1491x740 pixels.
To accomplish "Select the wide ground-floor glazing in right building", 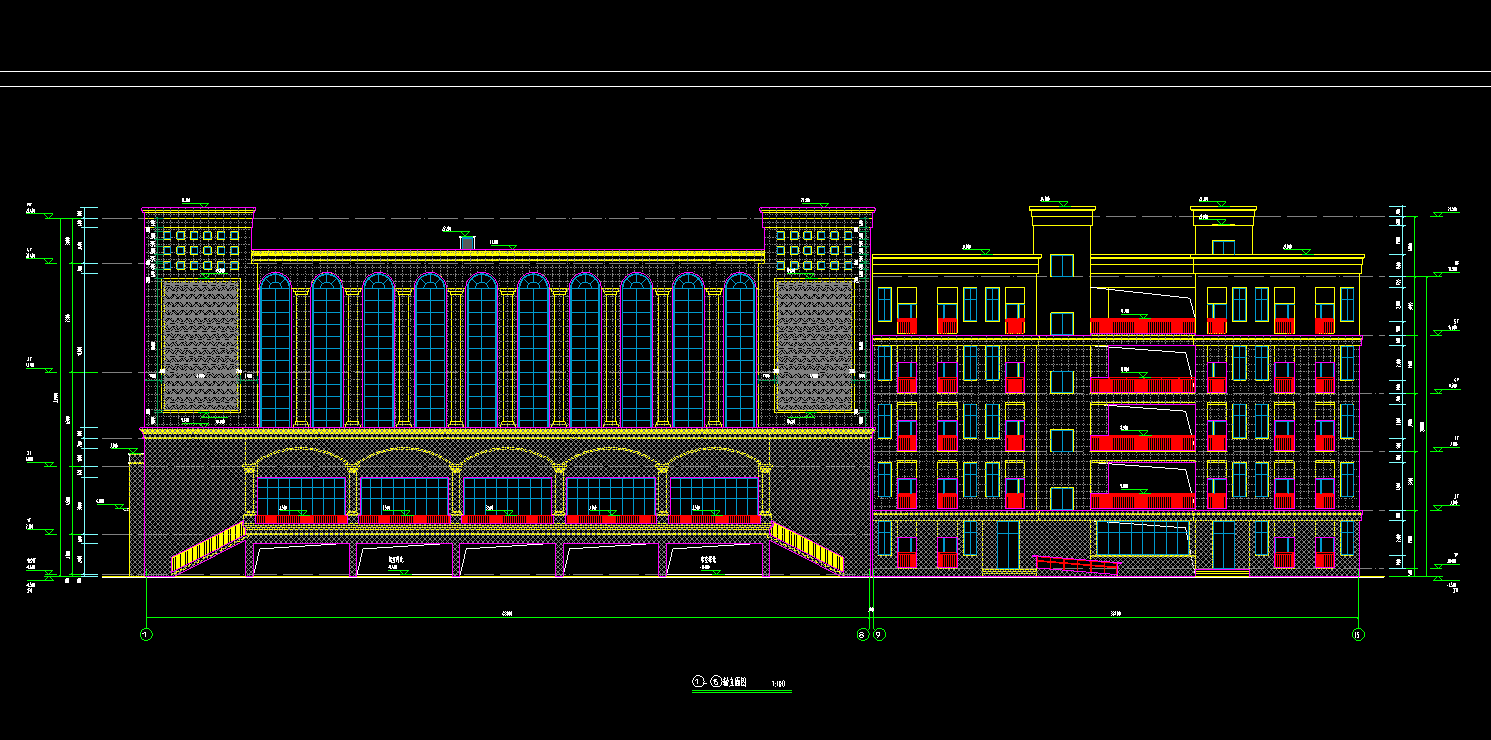I will pos(1143,539).
